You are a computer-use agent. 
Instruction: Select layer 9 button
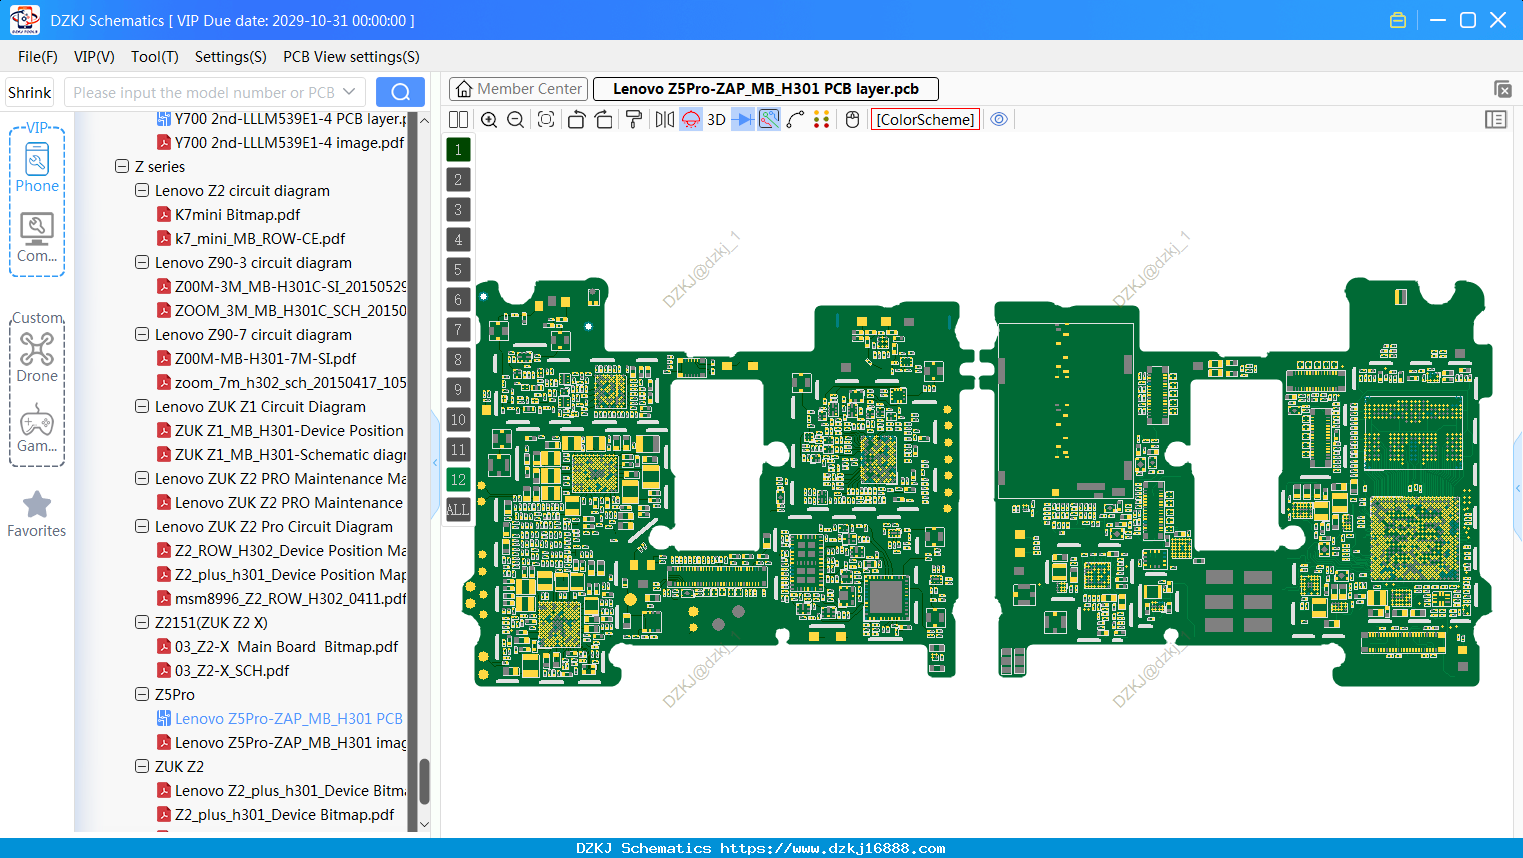pos(458,390)
